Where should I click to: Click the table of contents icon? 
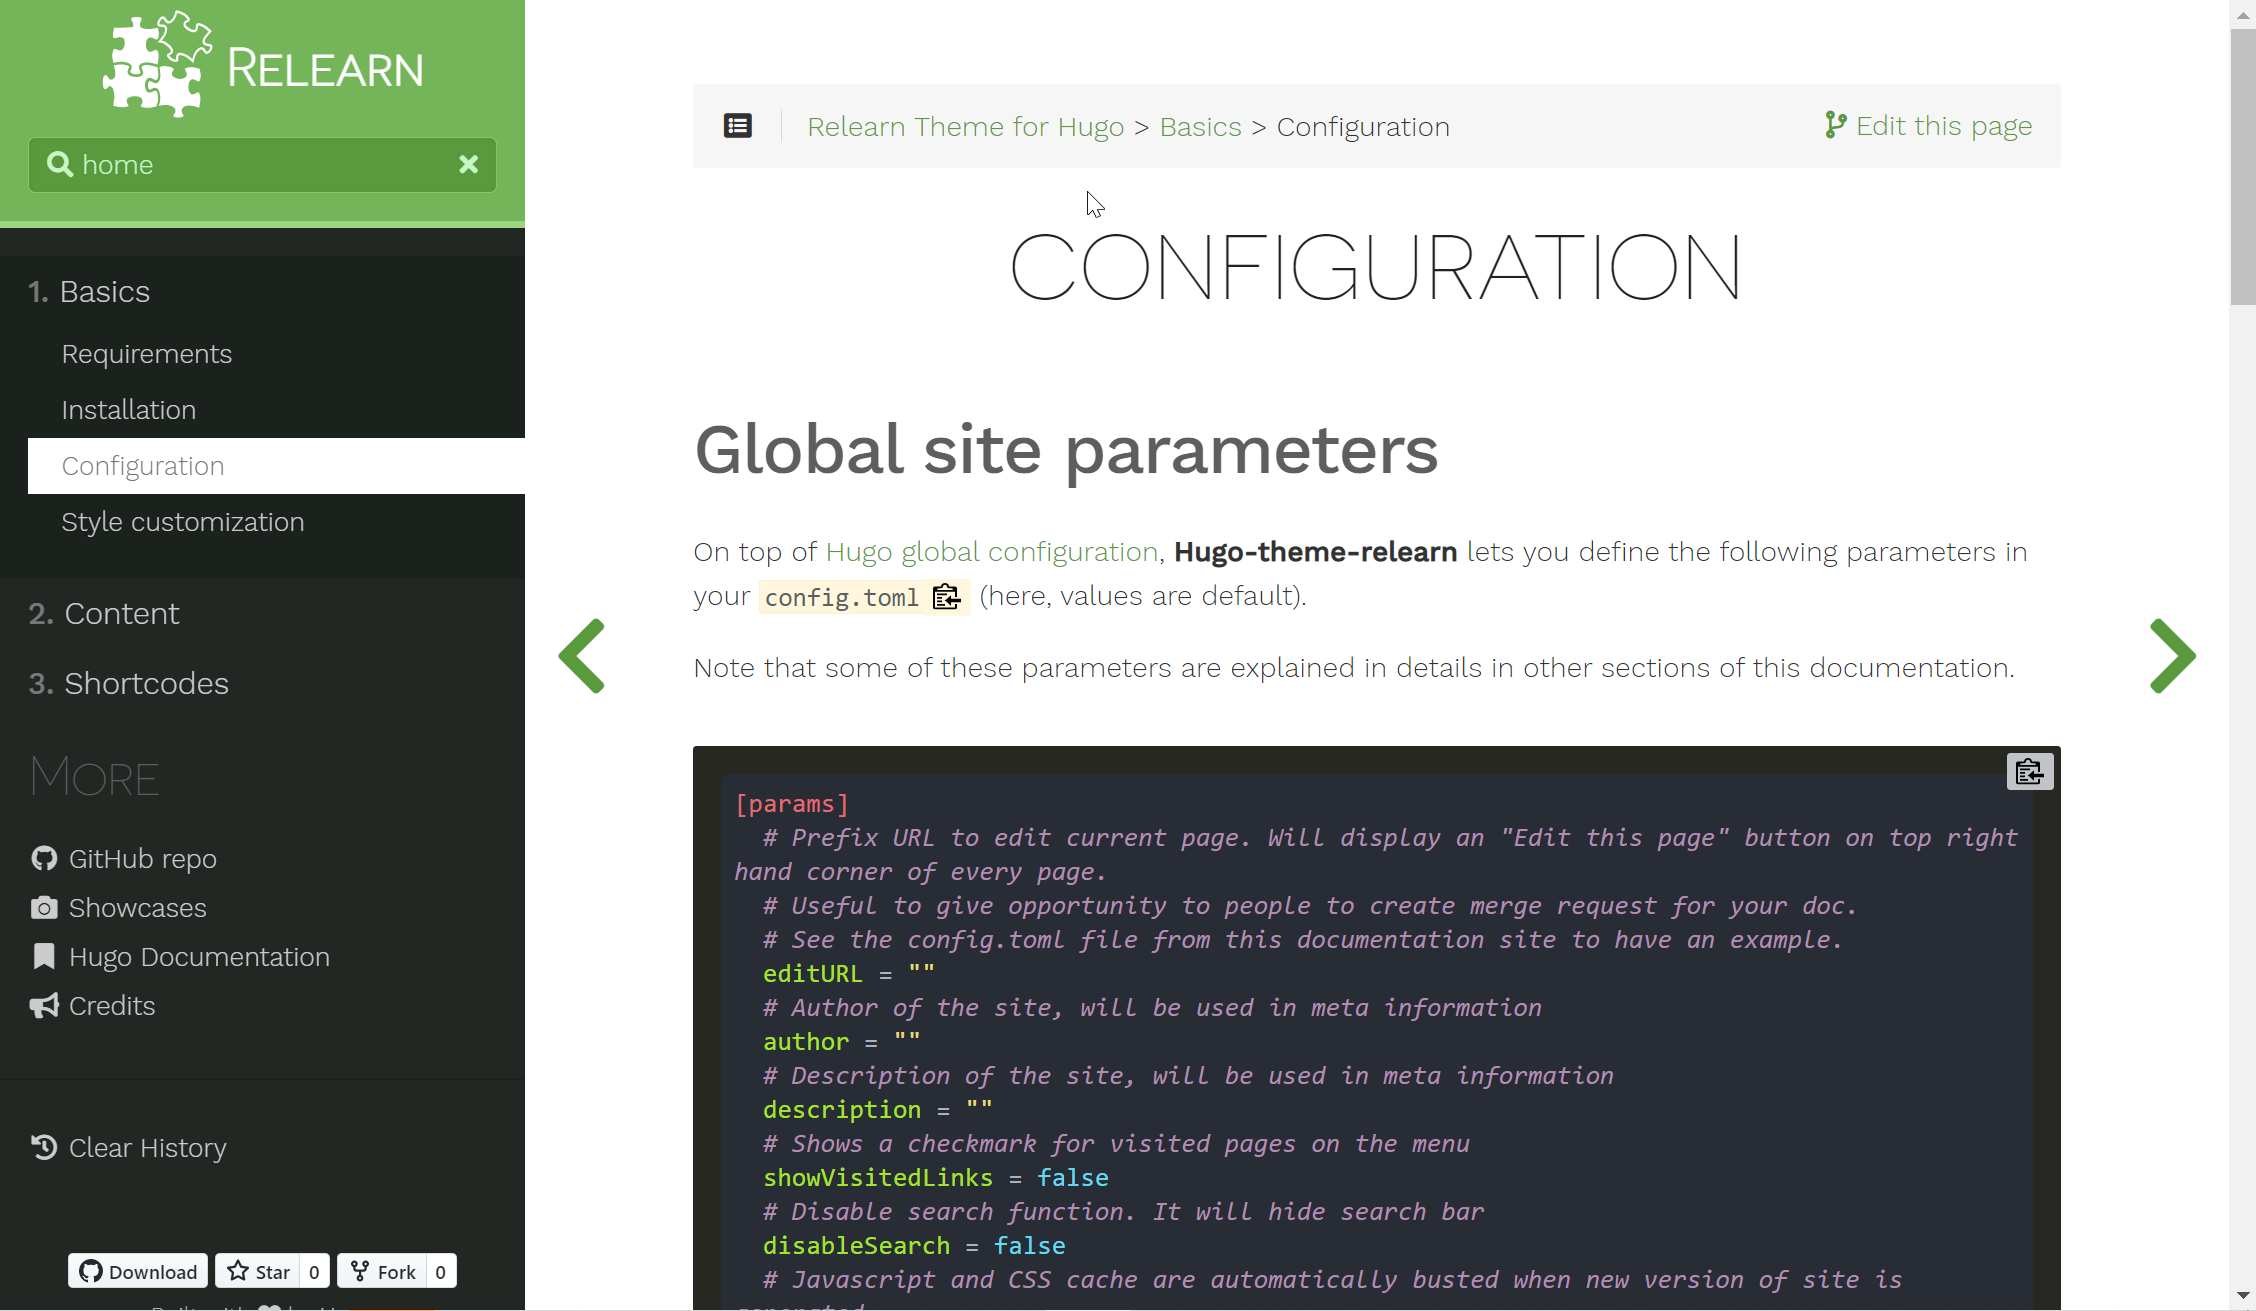(x=738, y=126)
